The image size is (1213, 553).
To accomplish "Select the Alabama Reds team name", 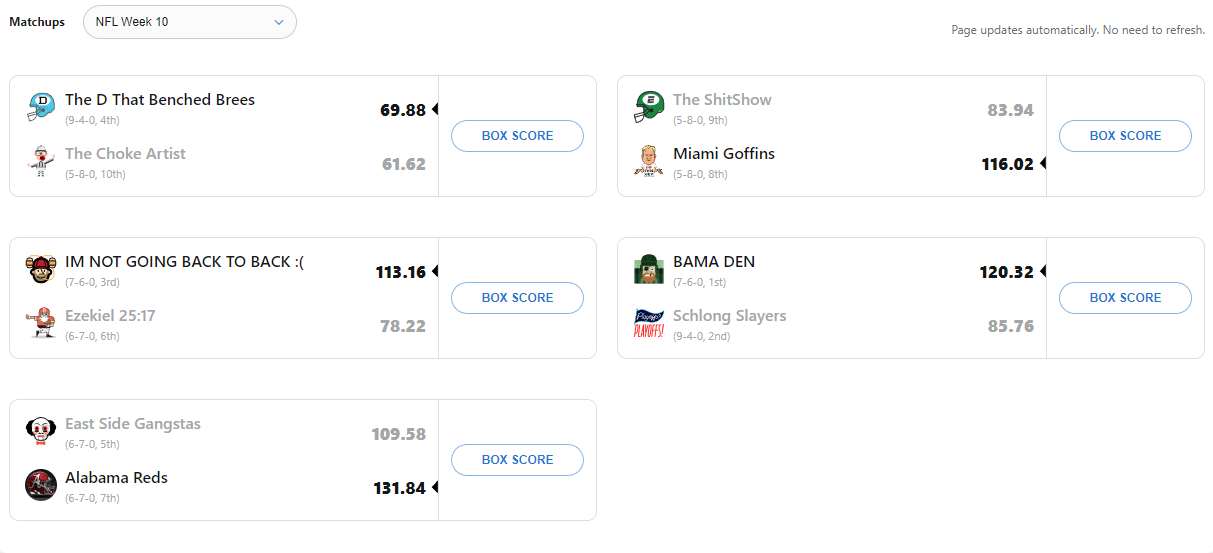I will (x=116, y=478).
